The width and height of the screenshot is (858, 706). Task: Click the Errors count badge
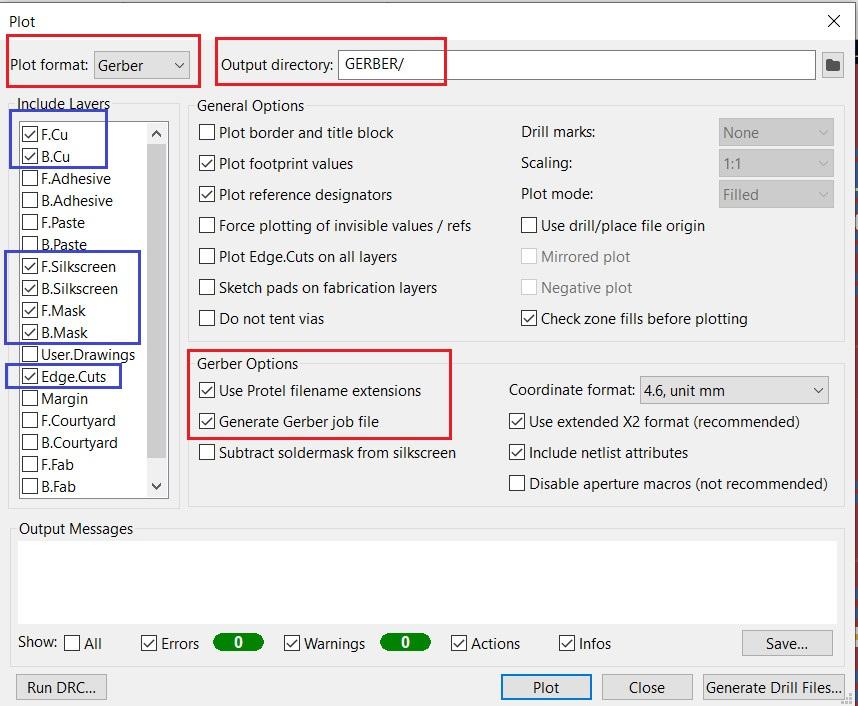pos(238,642)
